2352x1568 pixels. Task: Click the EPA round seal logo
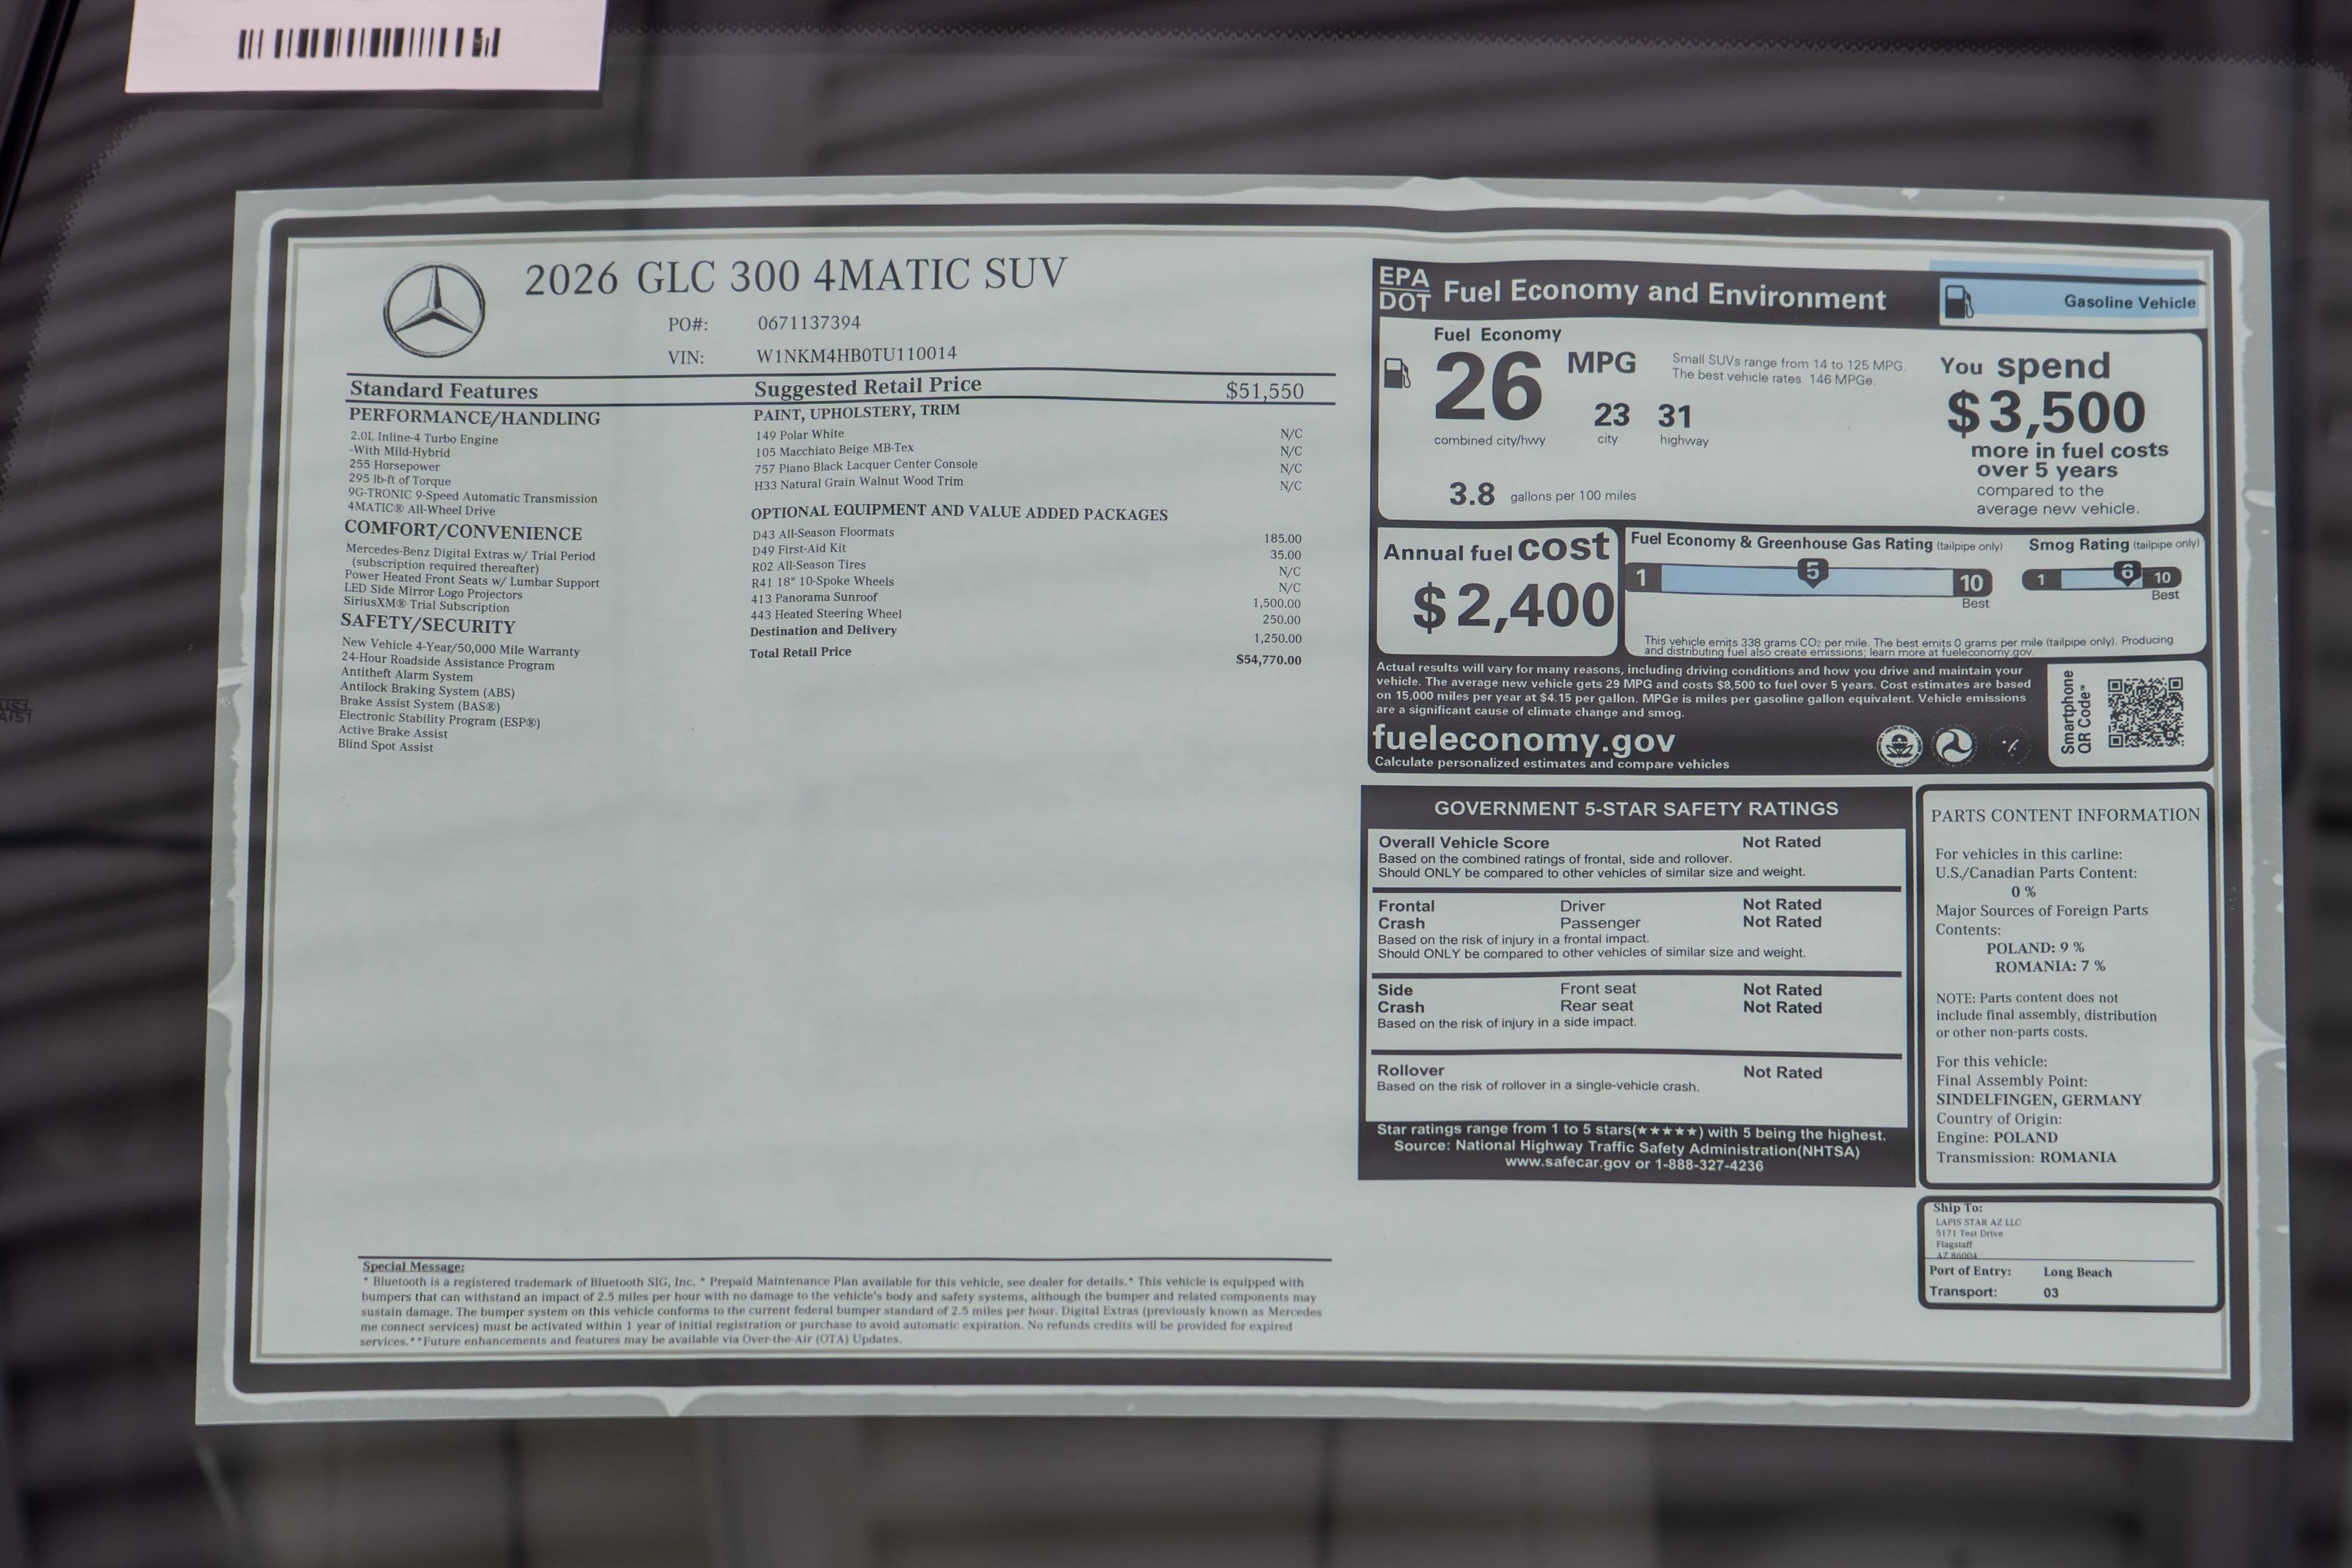tap(1899, 746)
